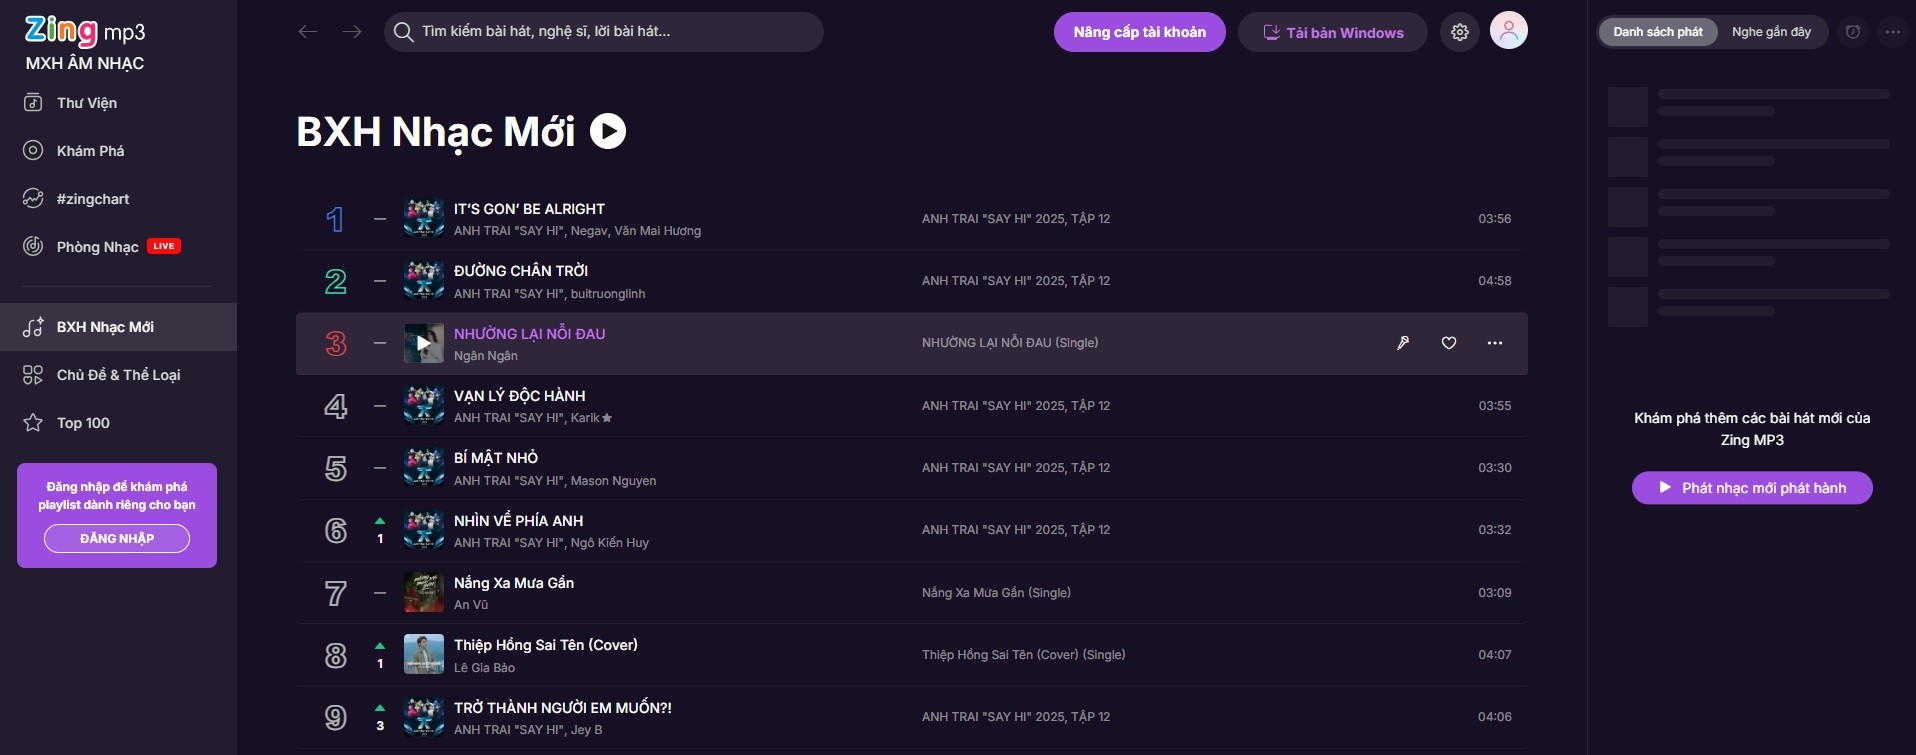Click the ĐĂNG NHẬP button
The width and height of the screenshot is (1916, 755).
click(117, 539)
